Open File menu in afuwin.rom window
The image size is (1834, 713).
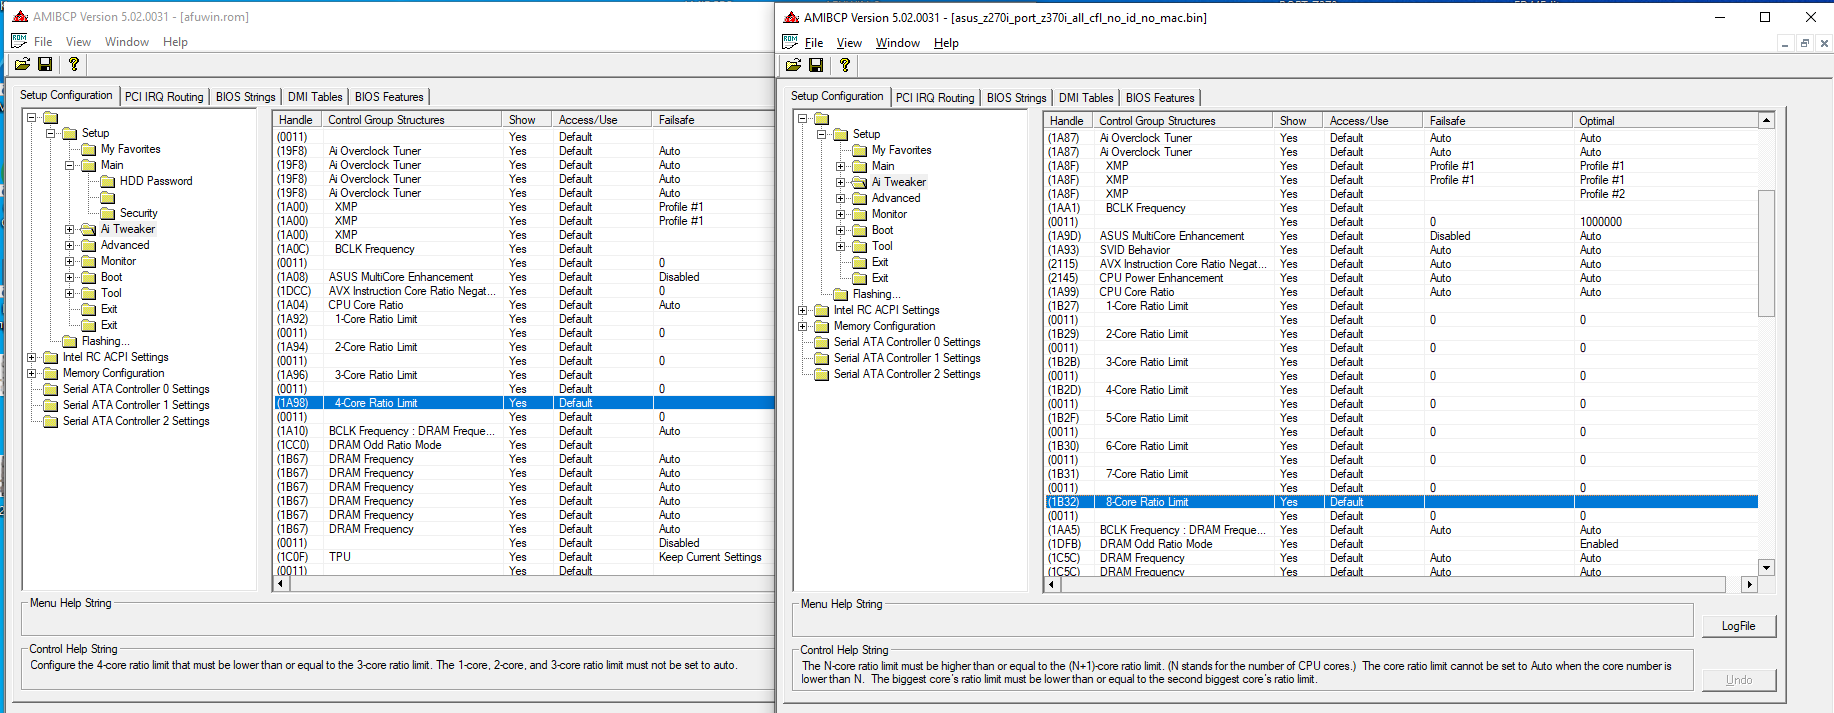click(43, 42)
